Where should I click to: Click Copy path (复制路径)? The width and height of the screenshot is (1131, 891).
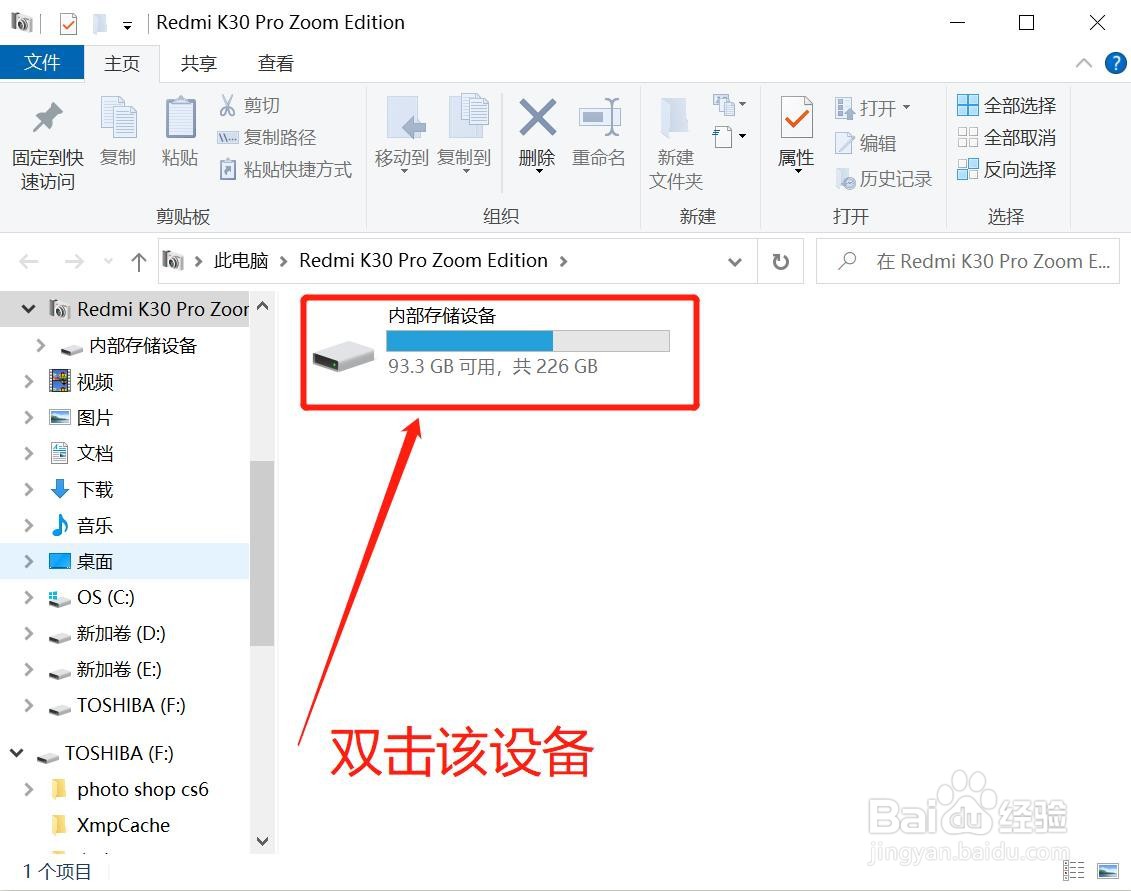[x=267, y=137]
